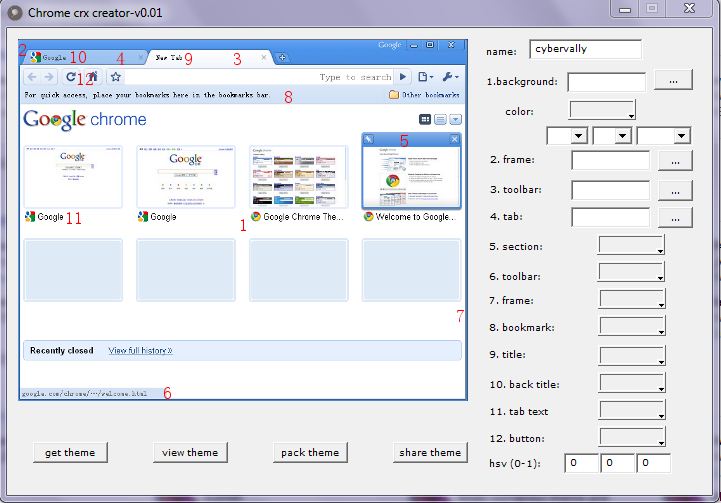This screenshot has width=721, height=503.
Task: Click the view theme button
Action: pyautogui.click(x=190, y=452)
